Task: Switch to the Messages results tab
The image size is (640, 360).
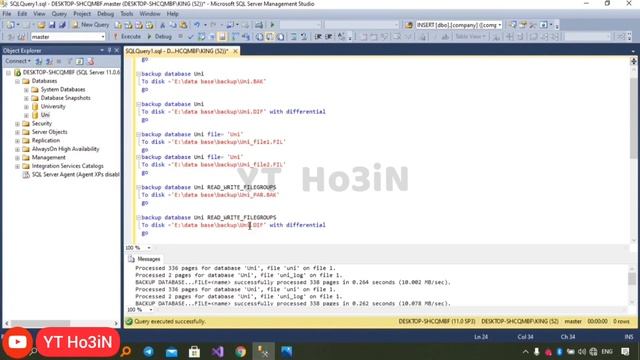Action: coord(144,259)
